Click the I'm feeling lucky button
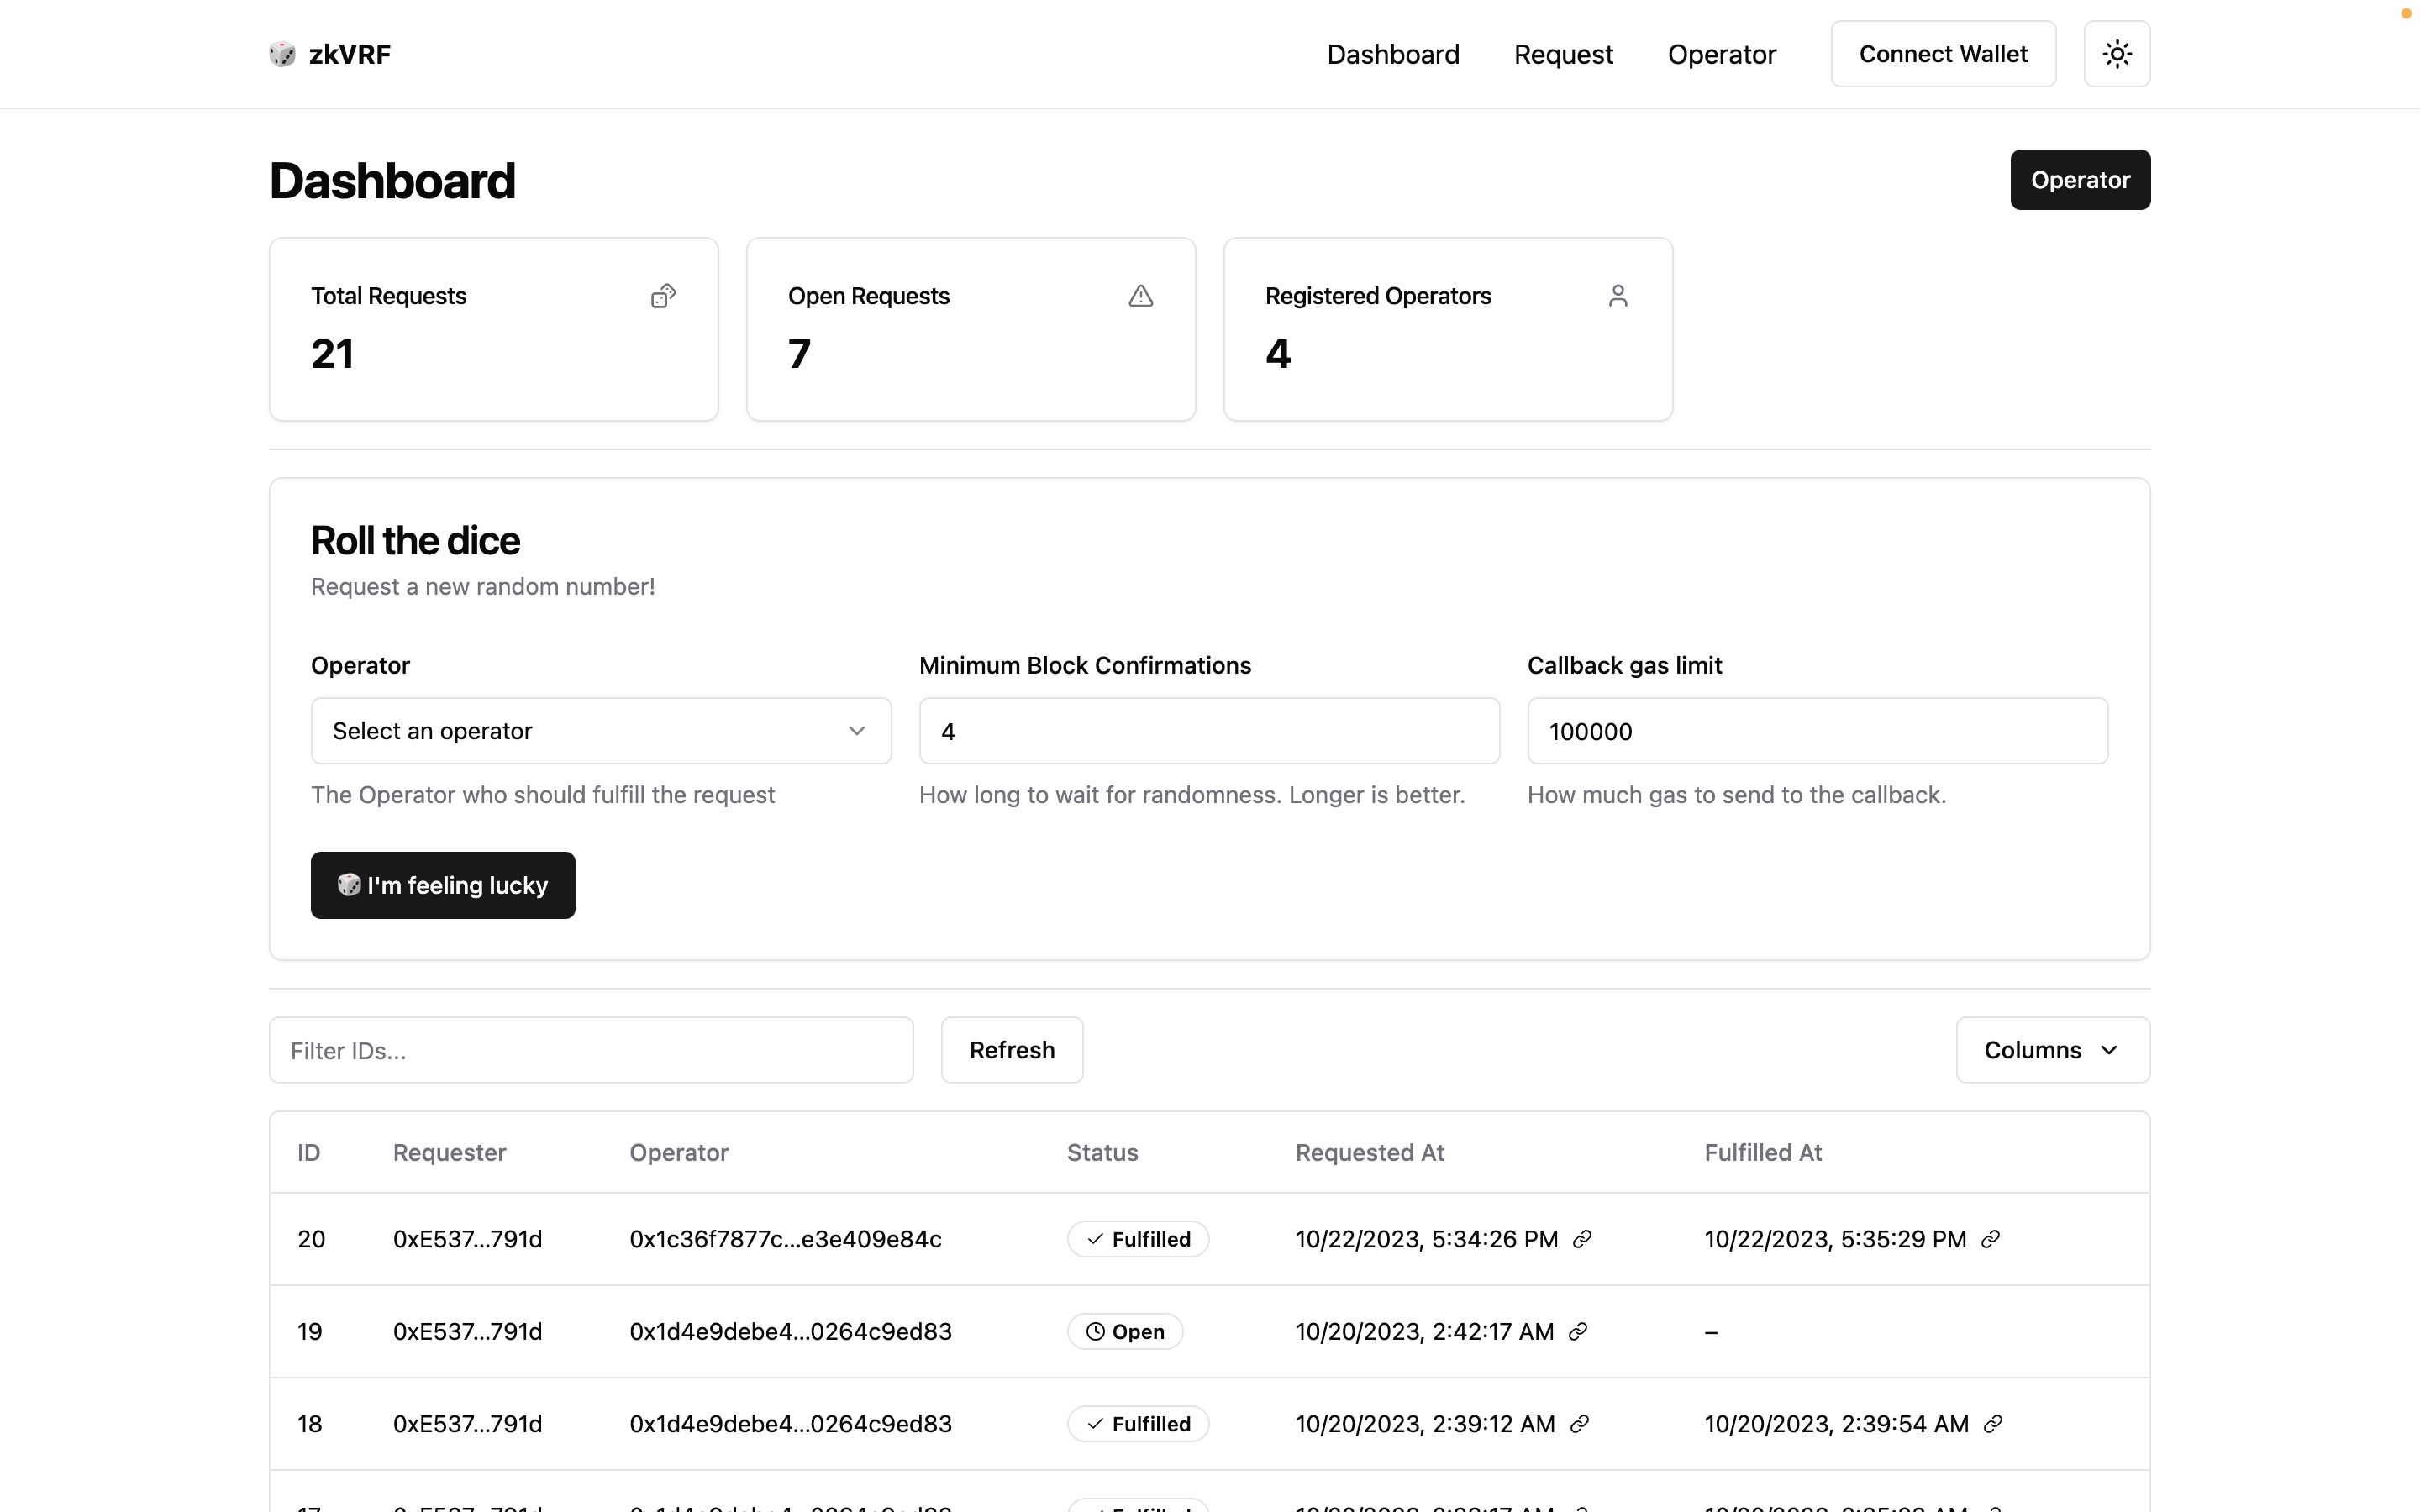Viewport: 2420px width, 1512px height. point(443,885)
